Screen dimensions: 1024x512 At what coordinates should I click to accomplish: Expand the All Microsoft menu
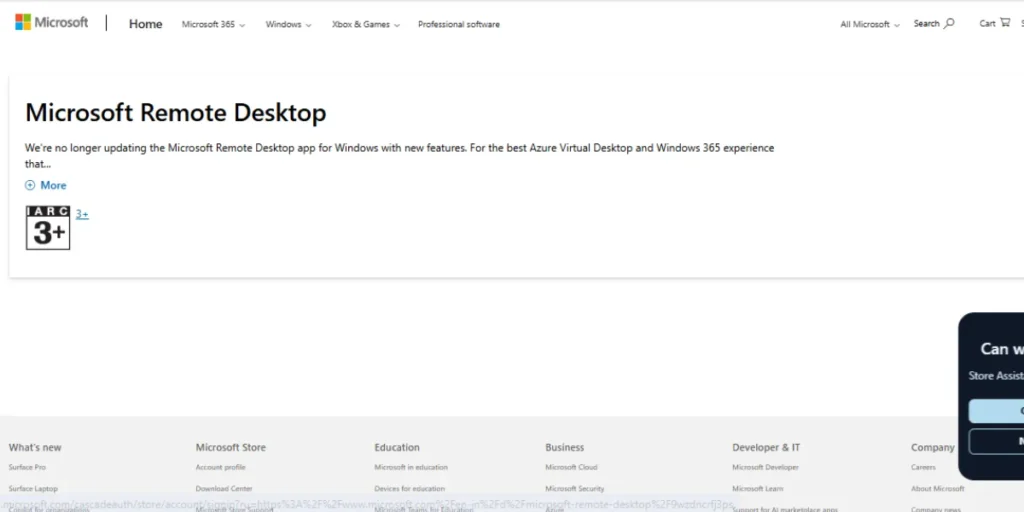(x=870, y=24)
